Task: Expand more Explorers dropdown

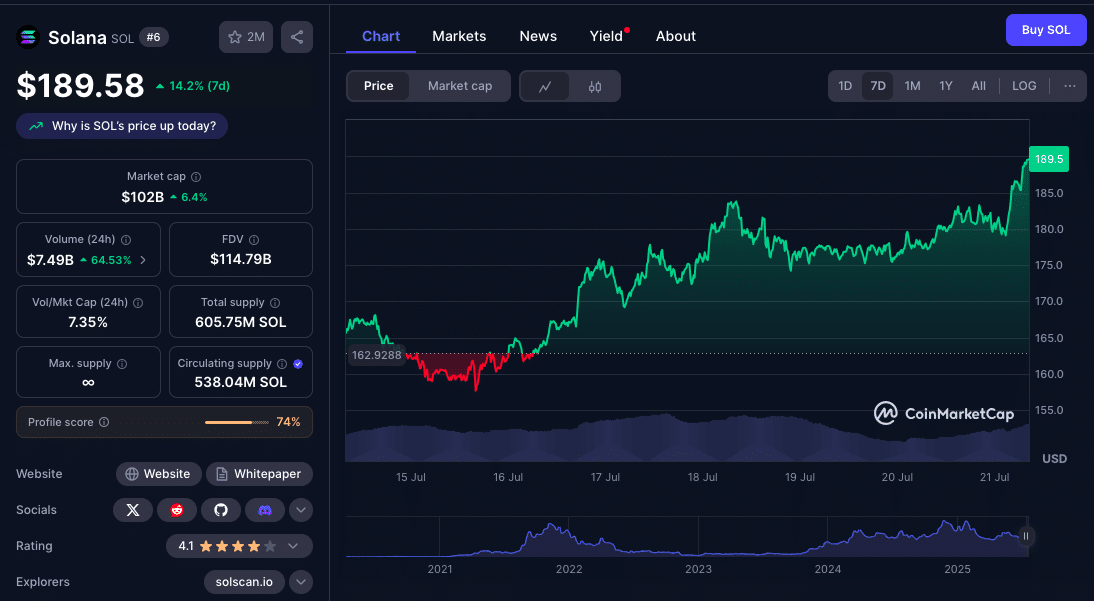Action: pos(301,582)
